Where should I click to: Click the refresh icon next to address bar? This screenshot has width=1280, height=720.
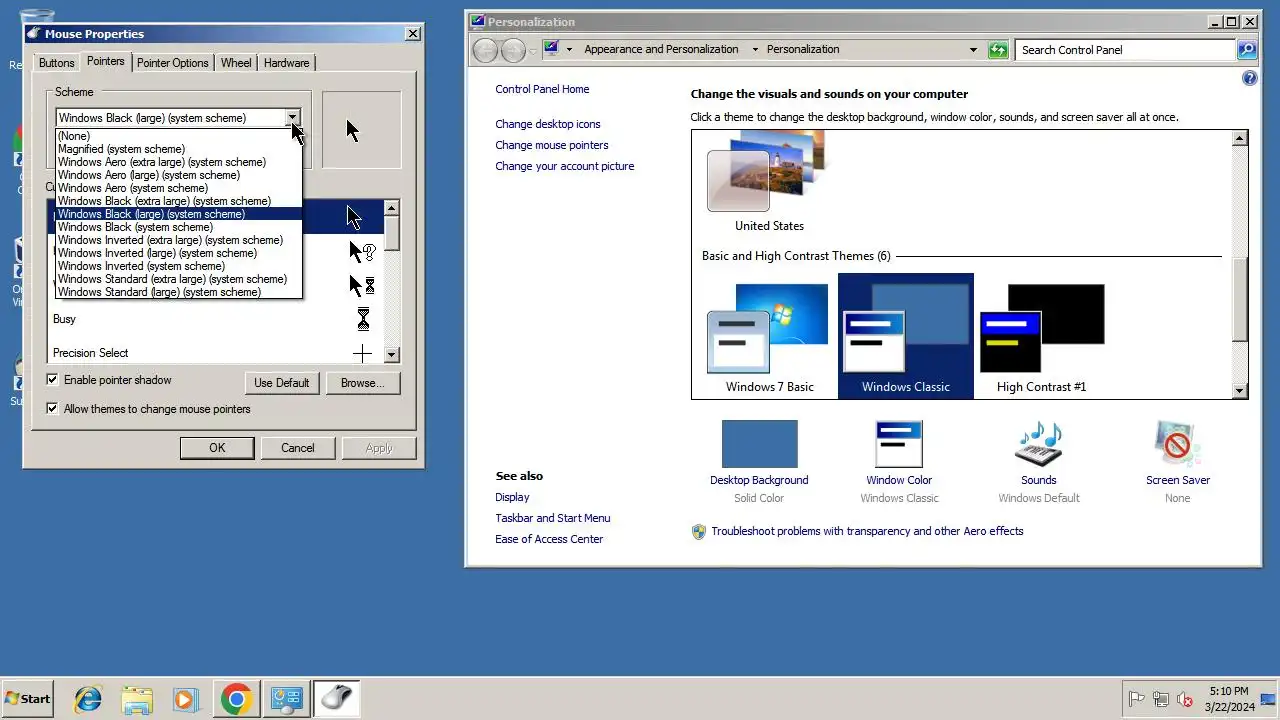pyautogui.click(x=998, y=49)
